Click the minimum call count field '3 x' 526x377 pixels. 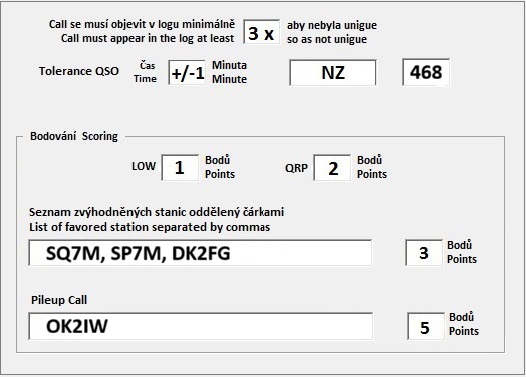(261, 32)
